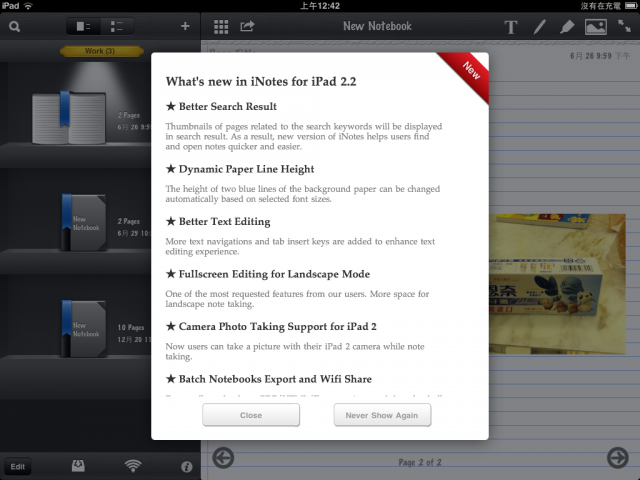640x480 pixels.
Task: Tap the Edit button in sidebar
Action: tap(18, 467)
